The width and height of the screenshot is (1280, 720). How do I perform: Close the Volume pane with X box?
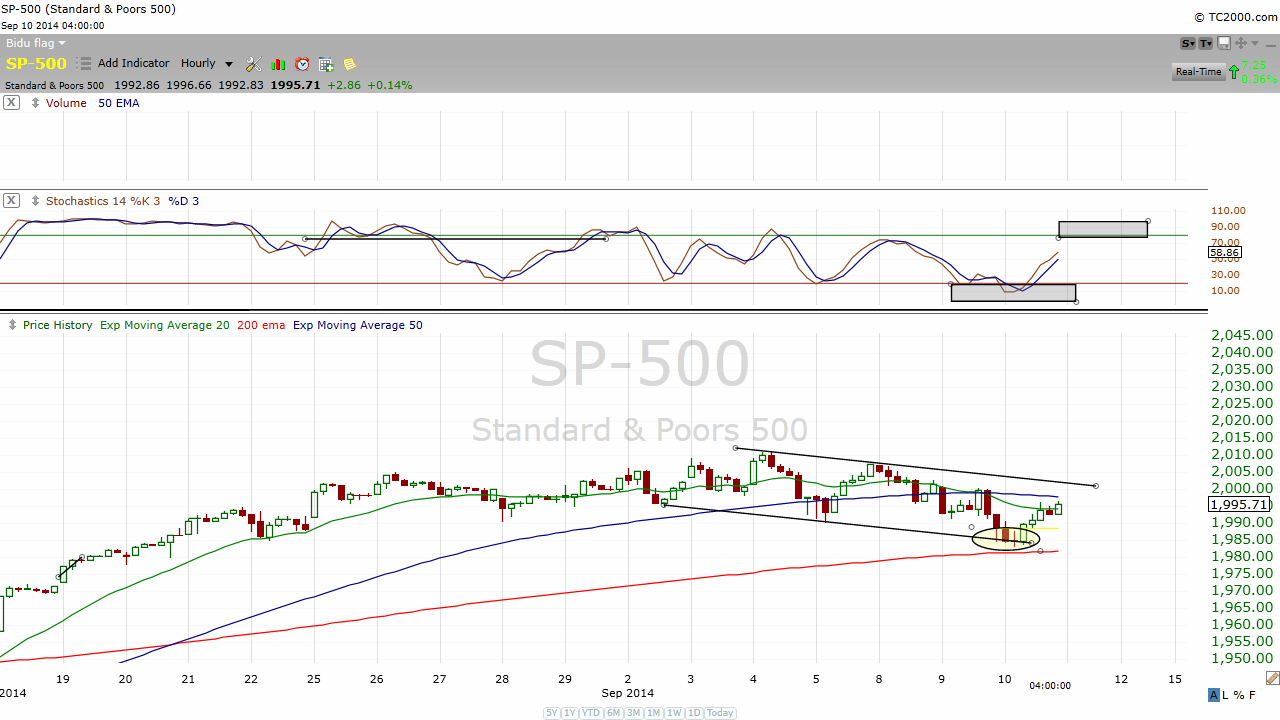click(x=11, y=103)
